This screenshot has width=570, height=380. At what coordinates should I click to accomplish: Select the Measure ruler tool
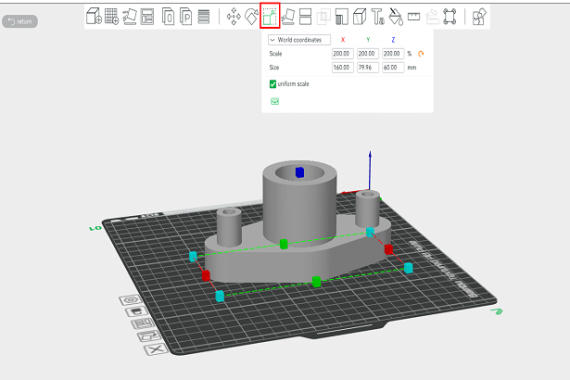point(414,16)
